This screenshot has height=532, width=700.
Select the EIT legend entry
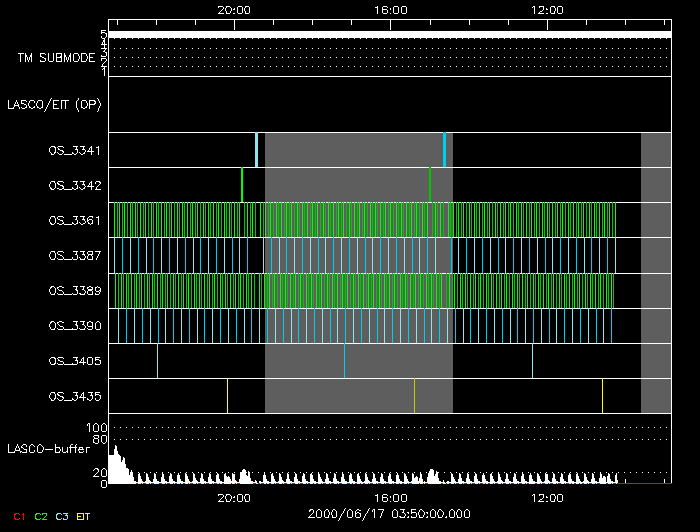coord(84,516)
